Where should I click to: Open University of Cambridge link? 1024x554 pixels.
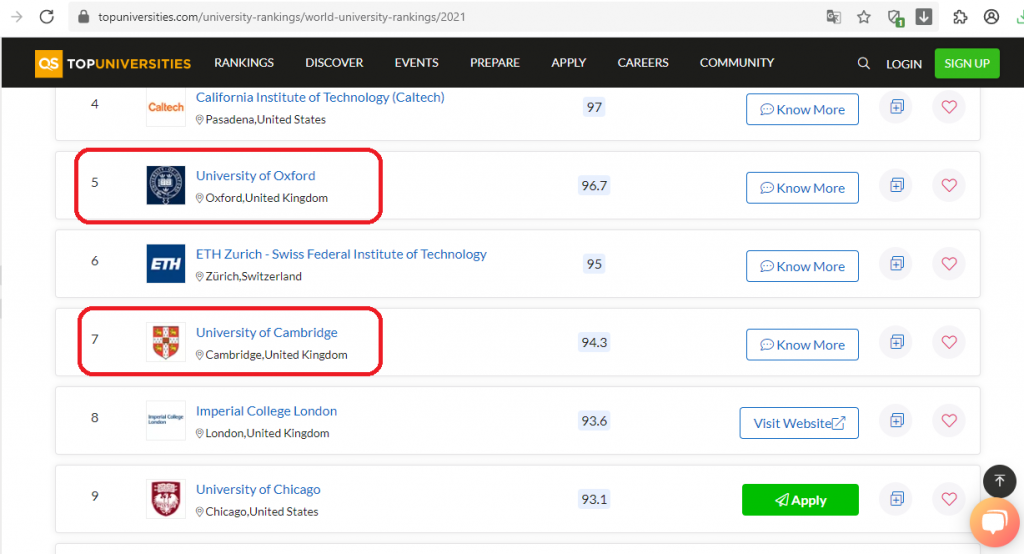pos(266,333)
